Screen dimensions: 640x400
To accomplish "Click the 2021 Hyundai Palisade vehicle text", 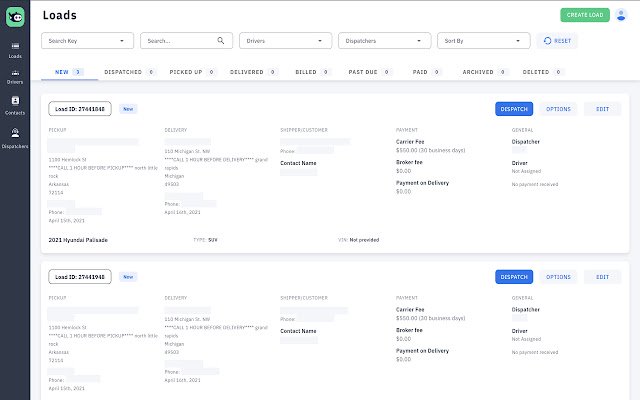I will click(x=78, y=240).
